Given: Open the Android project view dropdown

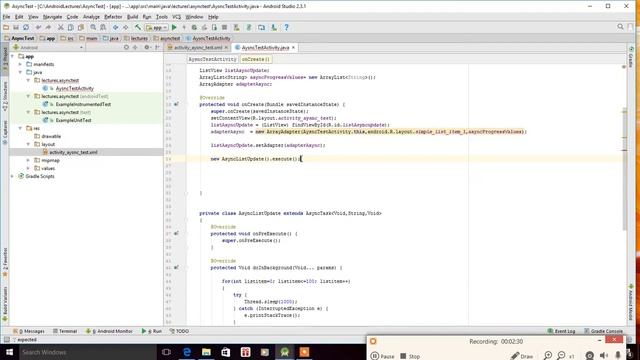Looking at the screenshot, I should coord(48,47).
